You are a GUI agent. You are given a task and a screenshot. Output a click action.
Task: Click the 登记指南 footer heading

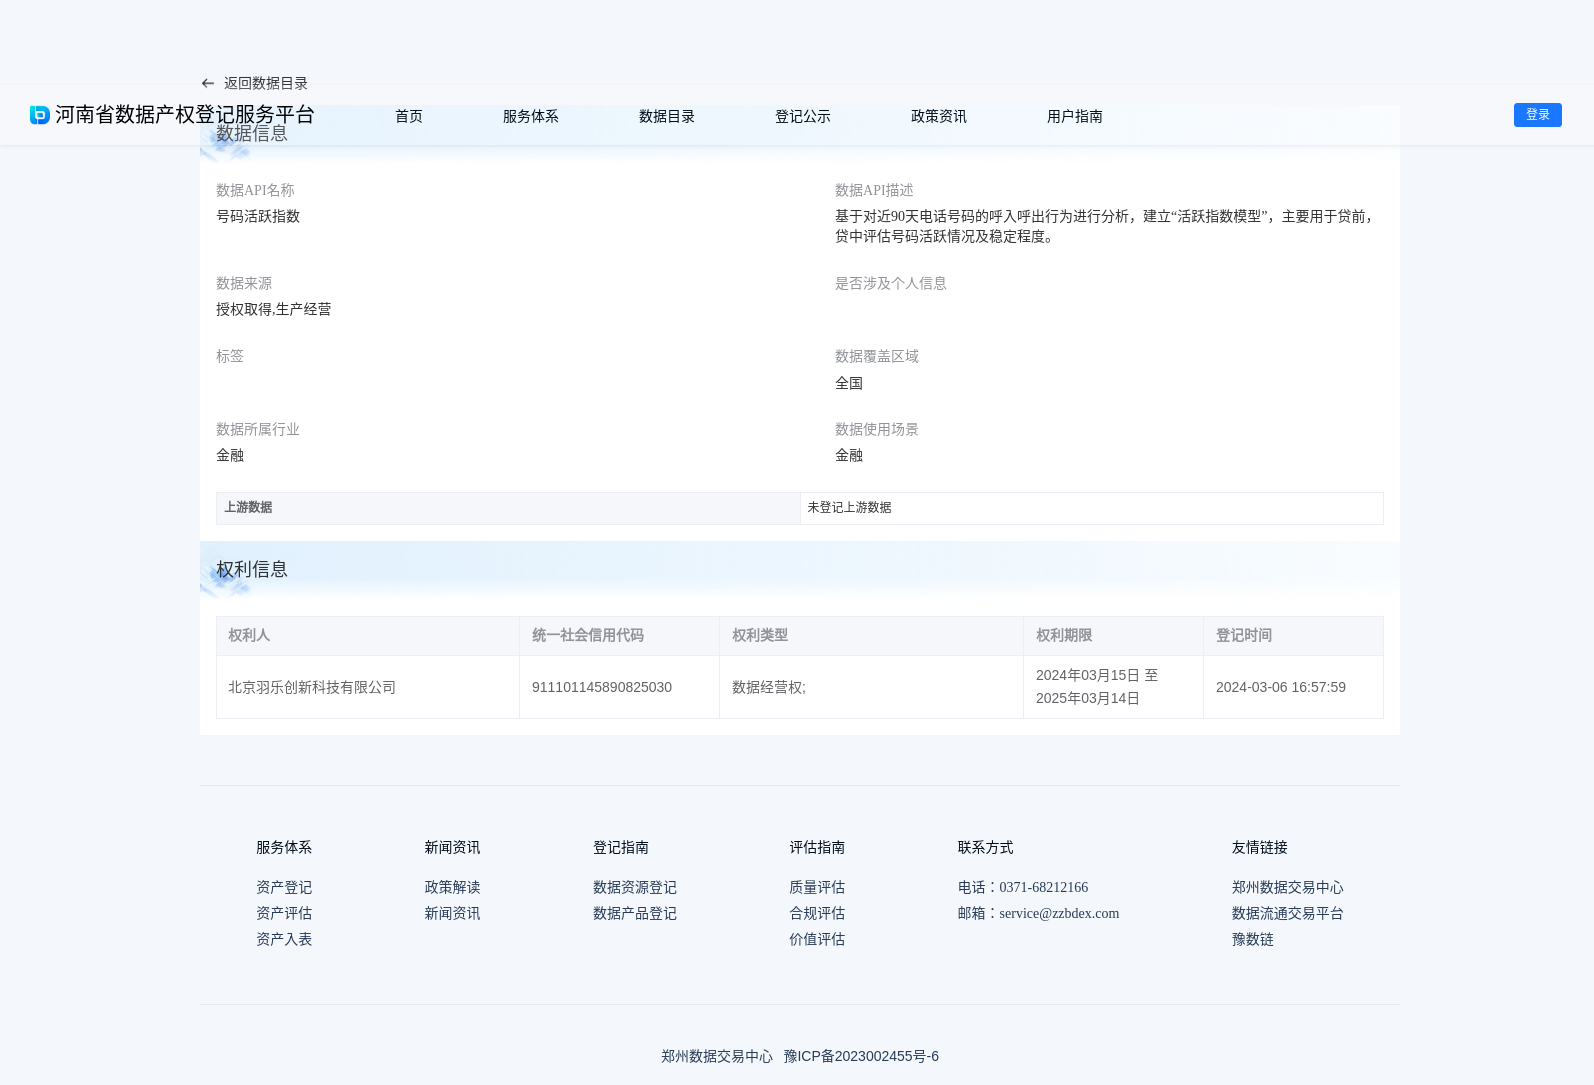point(621,848)
